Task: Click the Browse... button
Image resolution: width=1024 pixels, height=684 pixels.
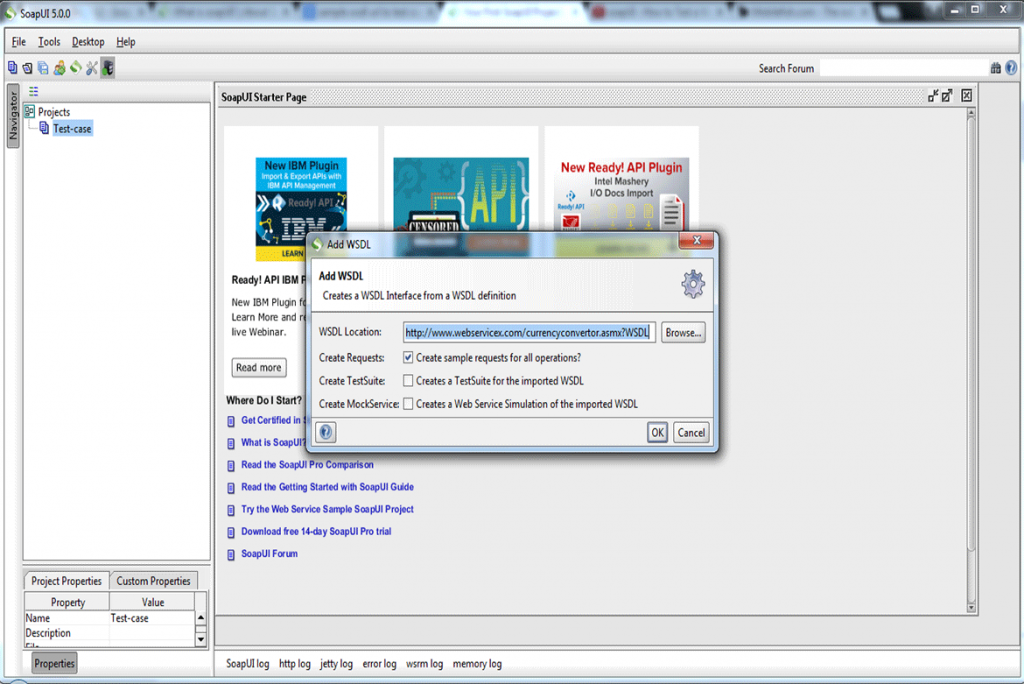Action: coord(683,333)
